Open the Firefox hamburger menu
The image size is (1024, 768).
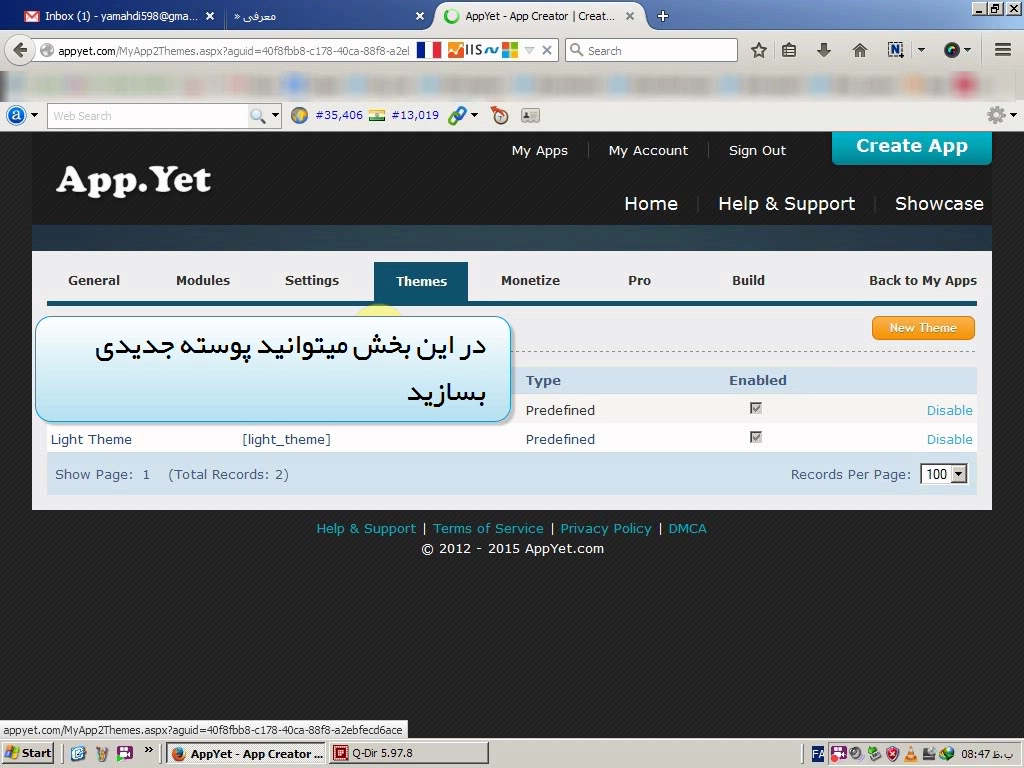click(1002, 50)
